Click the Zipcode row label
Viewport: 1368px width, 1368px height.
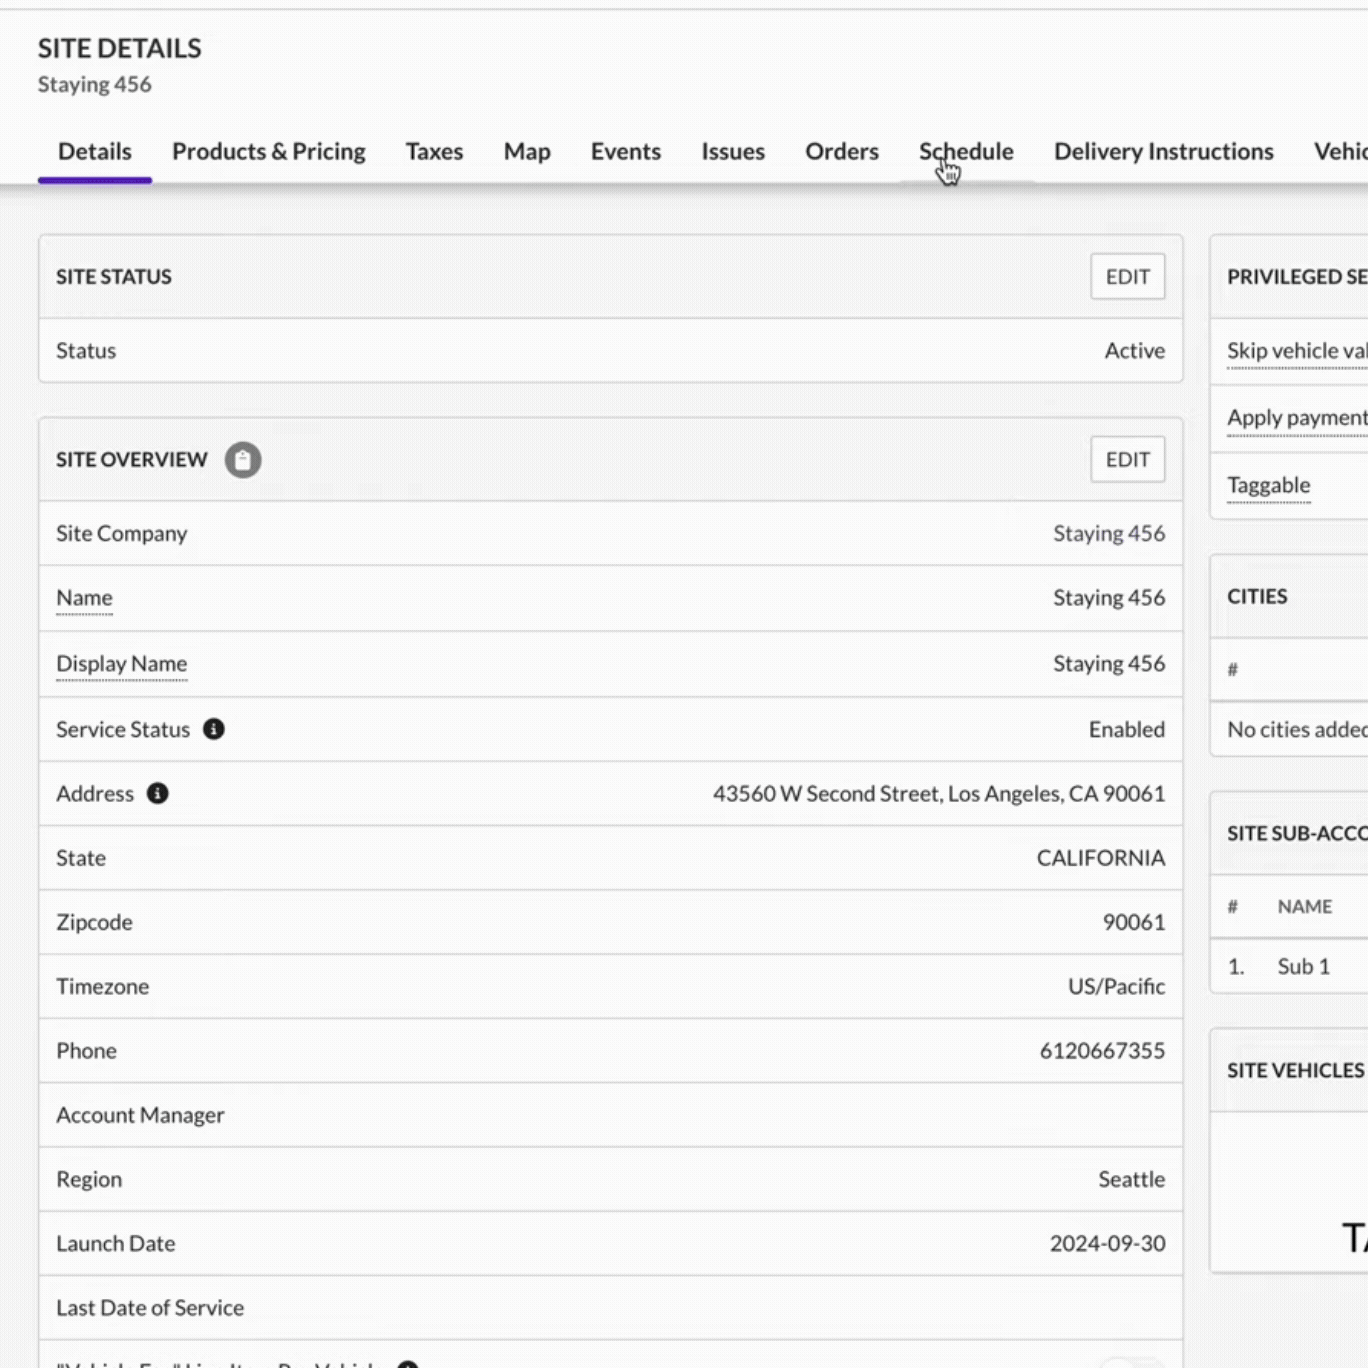94,922
